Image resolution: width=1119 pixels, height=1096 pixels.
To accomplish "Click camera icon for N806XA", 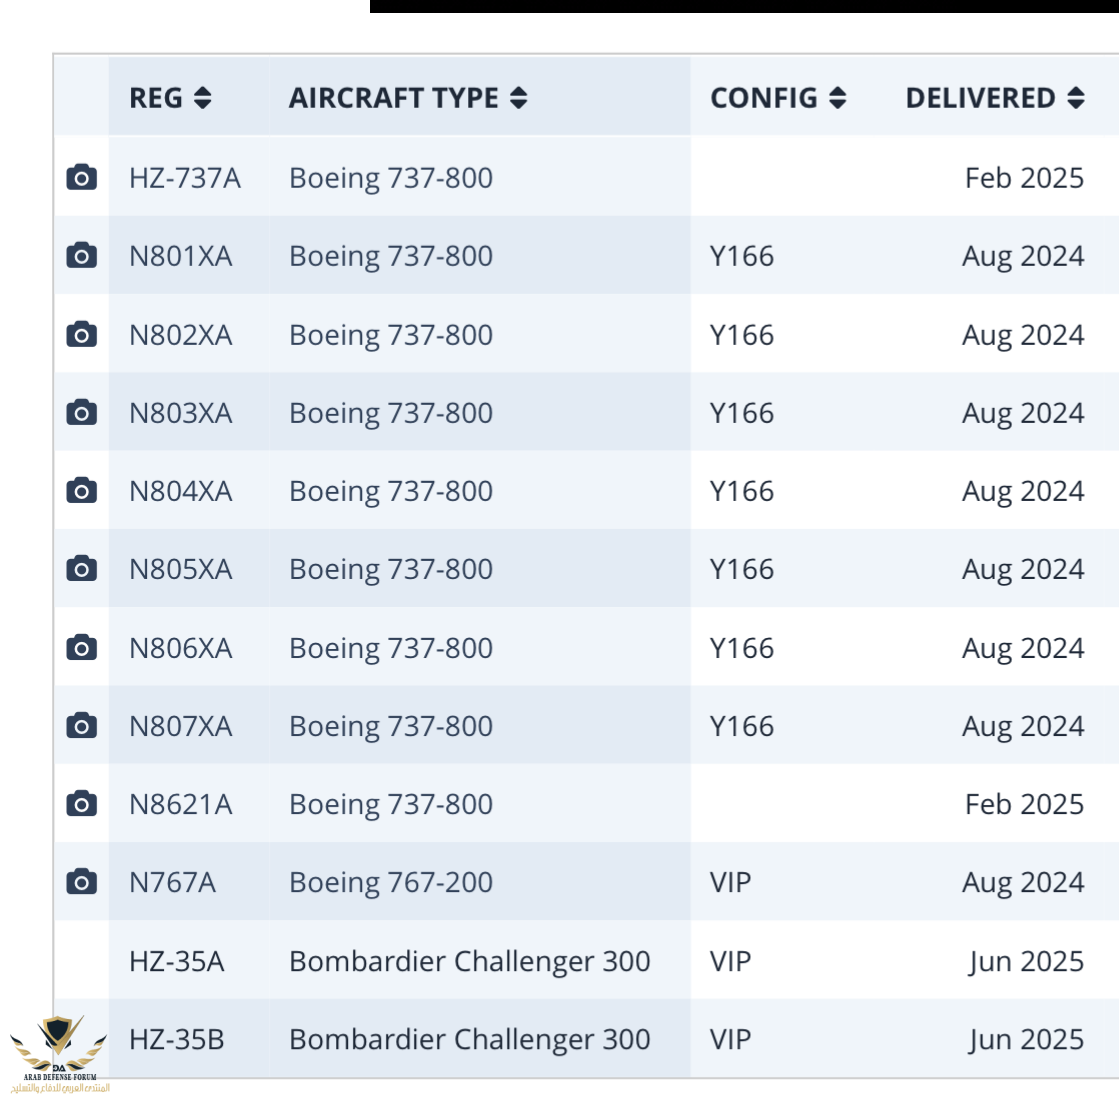I will [81, 648].
